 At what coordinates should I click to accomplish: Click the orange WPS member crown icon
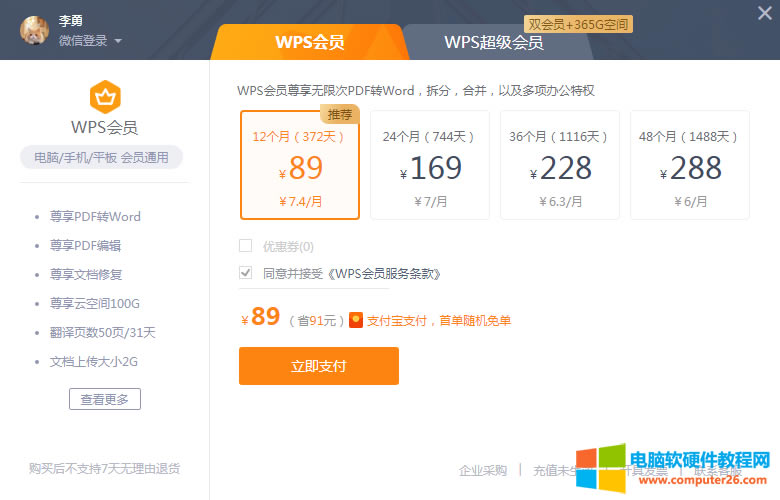click(x=104, y=97)
